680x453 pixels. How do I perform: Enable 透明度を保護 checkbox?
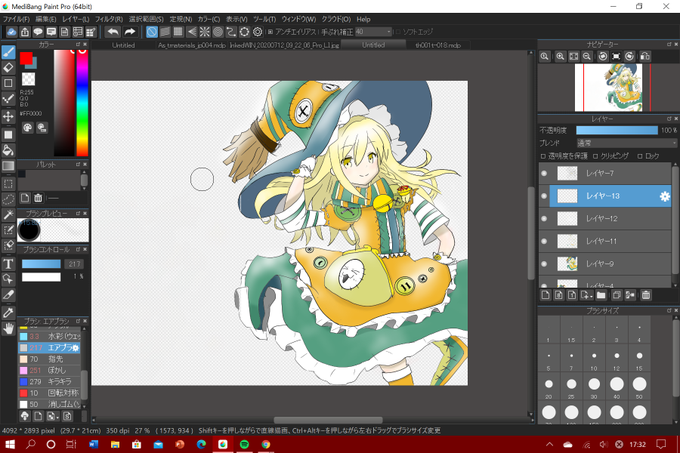543,156
